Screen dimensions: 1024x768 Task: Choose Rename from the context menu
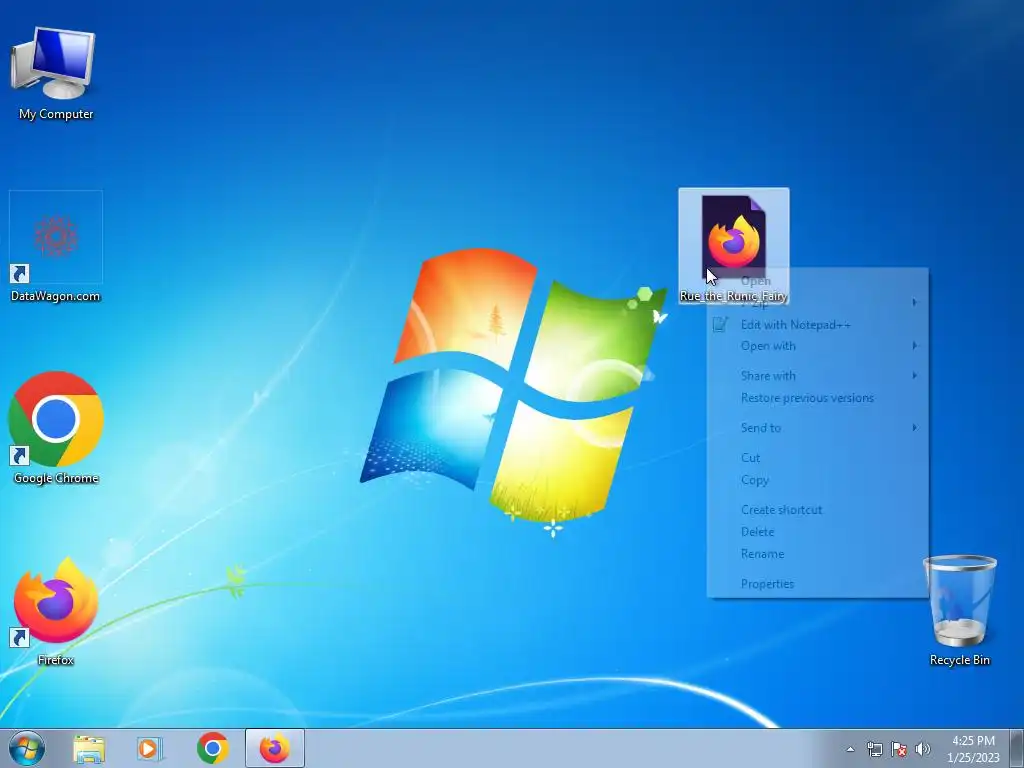click(818, 554)
